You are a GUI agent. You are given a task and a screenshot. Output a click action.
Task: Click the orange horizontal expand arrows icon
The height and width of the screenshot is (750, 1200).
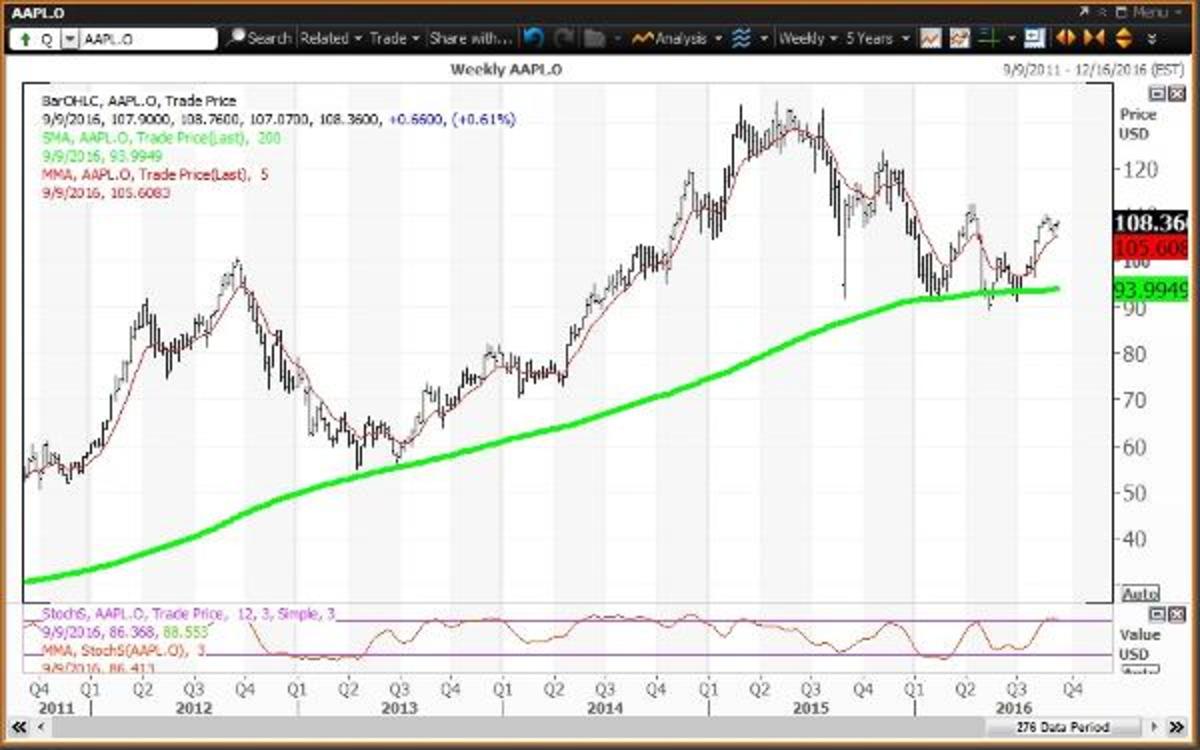[x=1065, y=39]
